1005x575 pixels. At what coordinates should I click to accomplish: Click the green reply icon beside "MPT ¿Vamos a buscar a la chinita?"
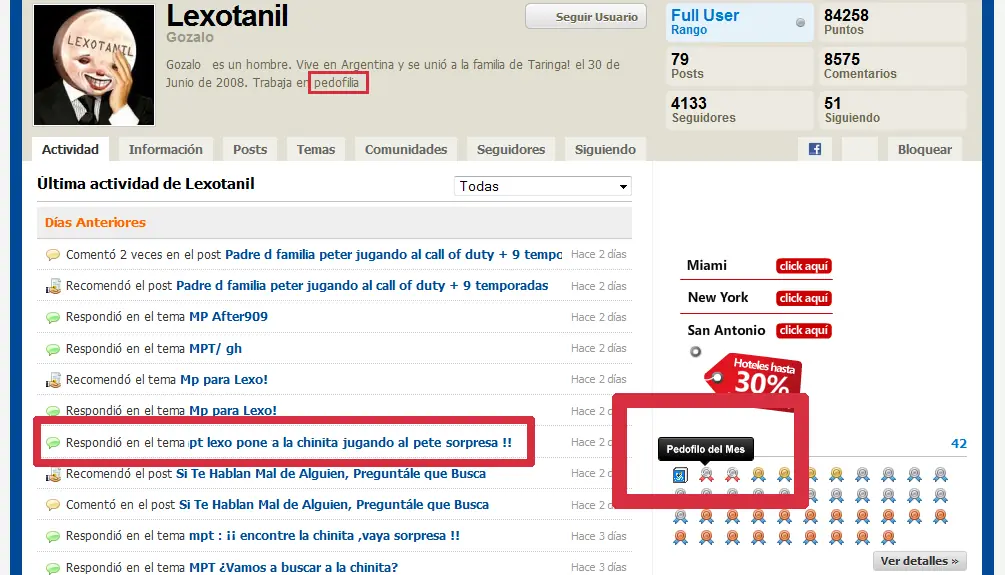tap(53, 568)
